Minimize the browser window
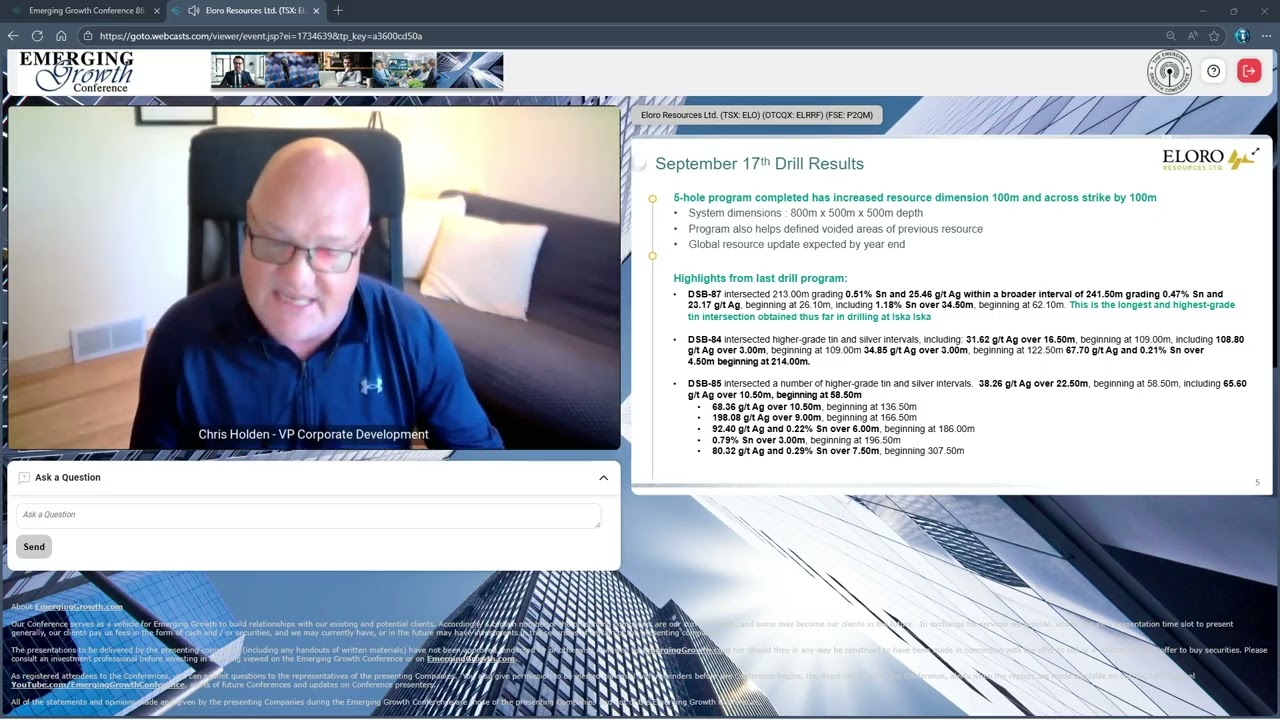 coord(1202,11)
